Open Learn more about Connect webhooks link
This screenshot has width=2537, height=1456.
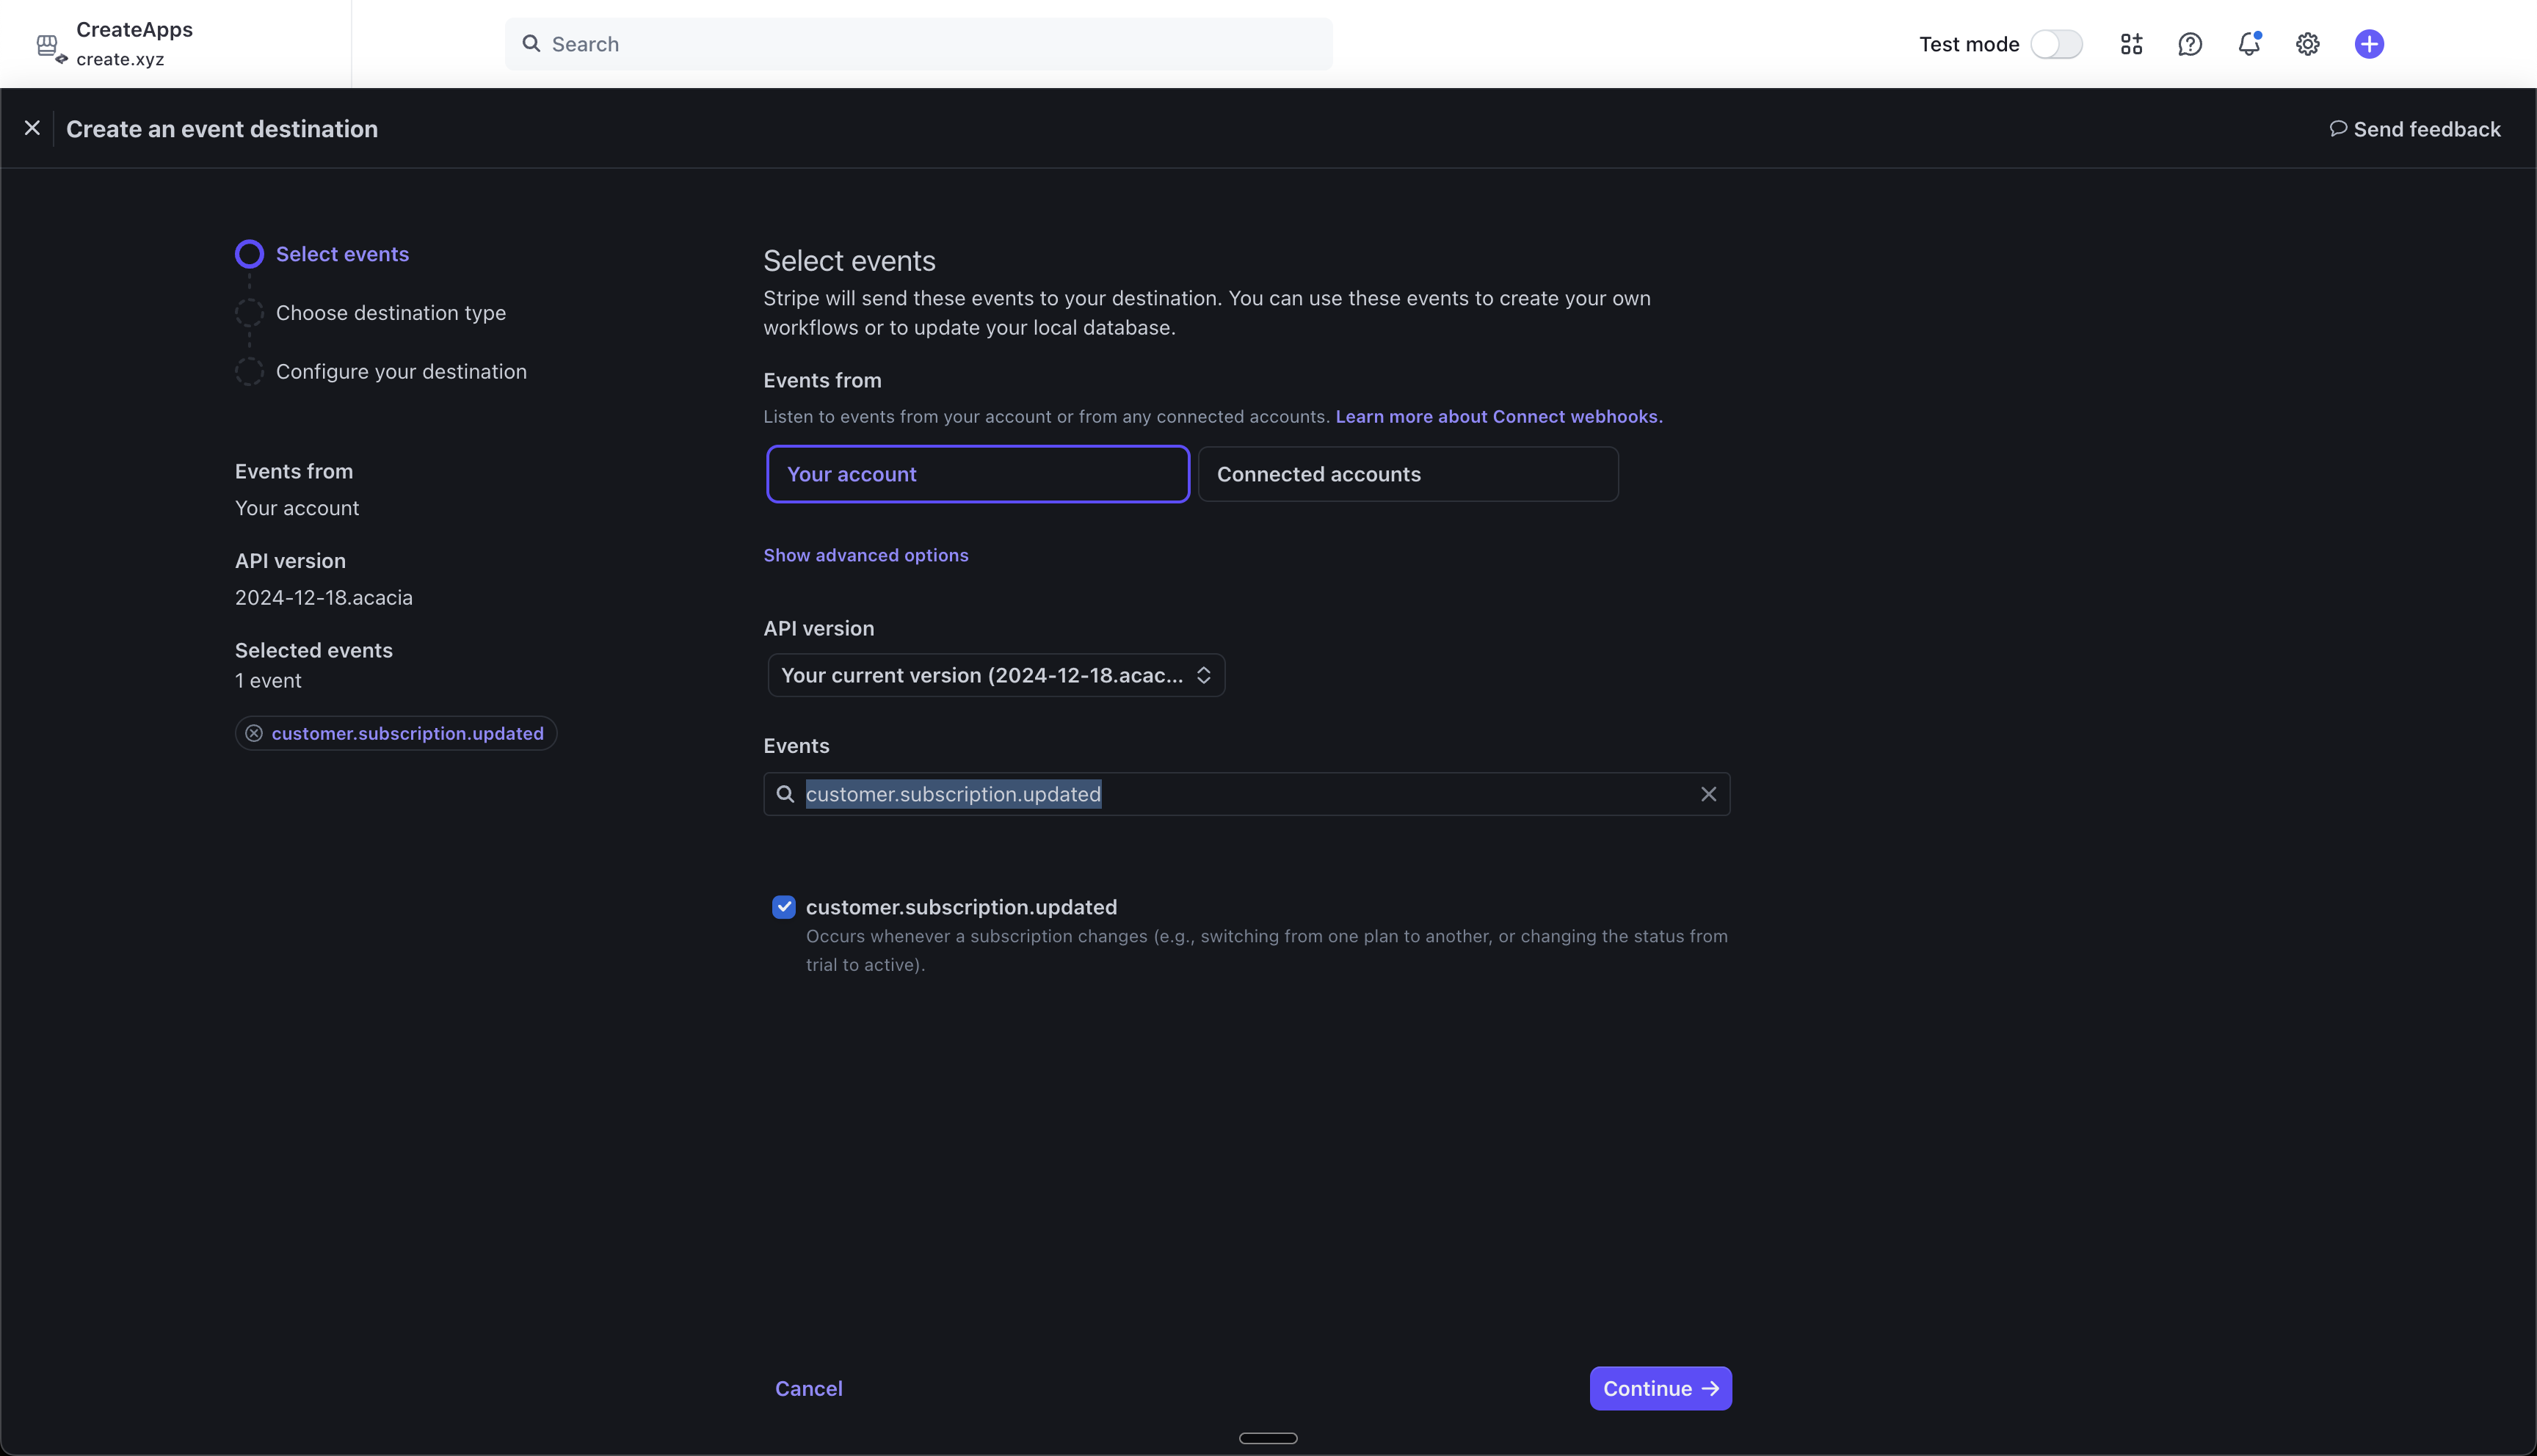coord(1498,417)
